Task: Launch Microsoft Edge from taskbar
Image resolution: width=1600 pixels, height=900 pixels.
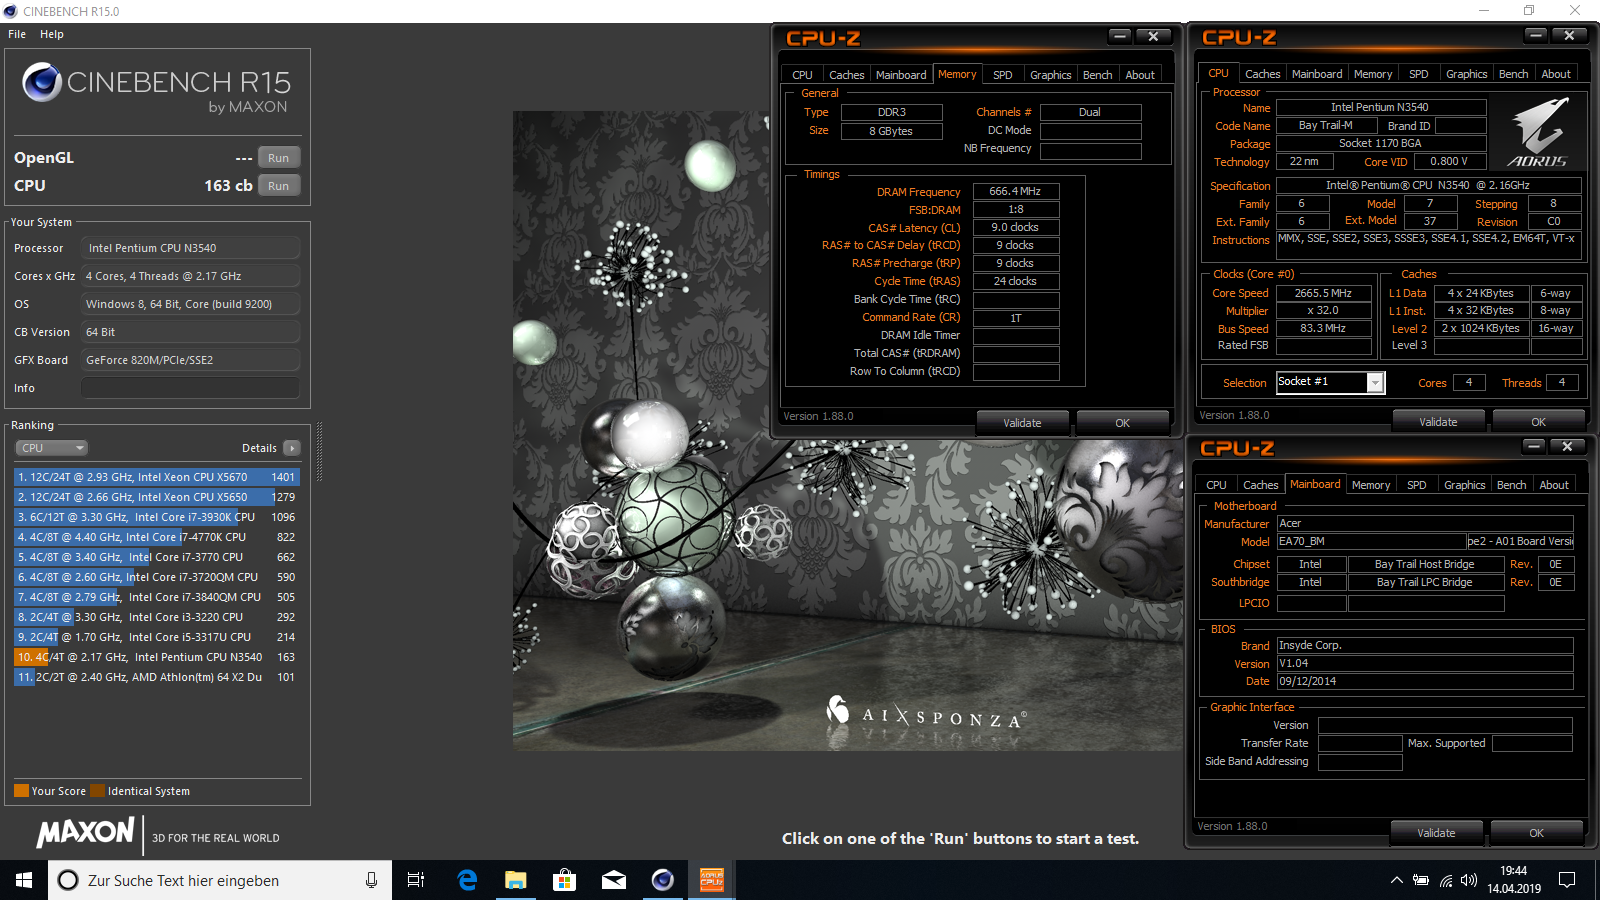Action: (x=467, y=880)
